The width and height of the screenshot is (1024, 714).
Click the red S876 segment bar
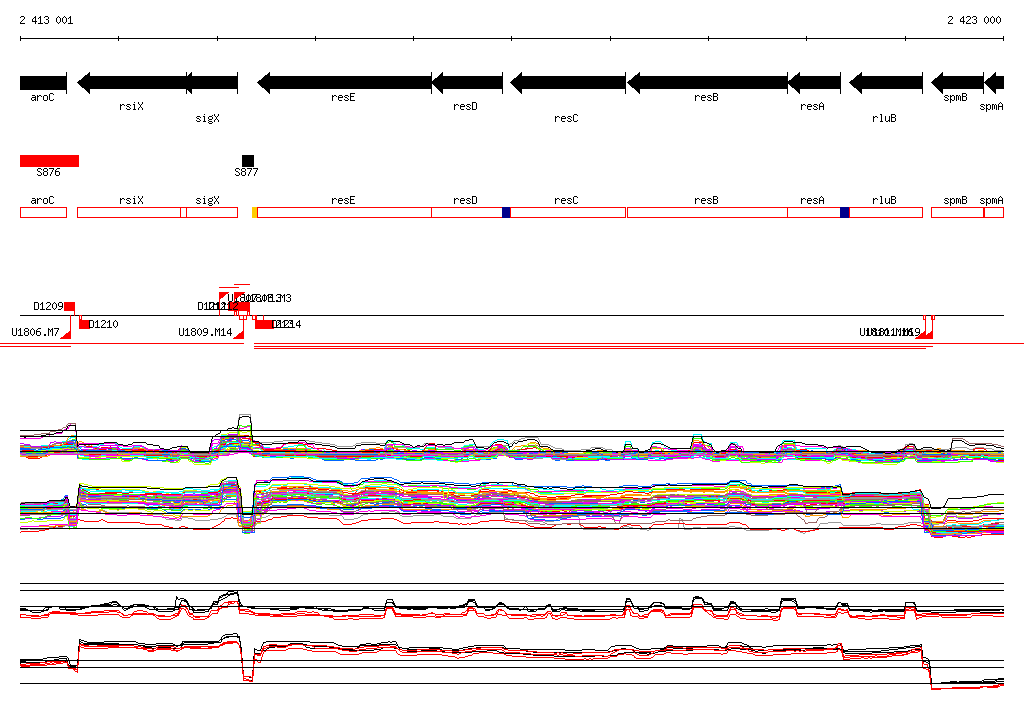pos(50,161)
